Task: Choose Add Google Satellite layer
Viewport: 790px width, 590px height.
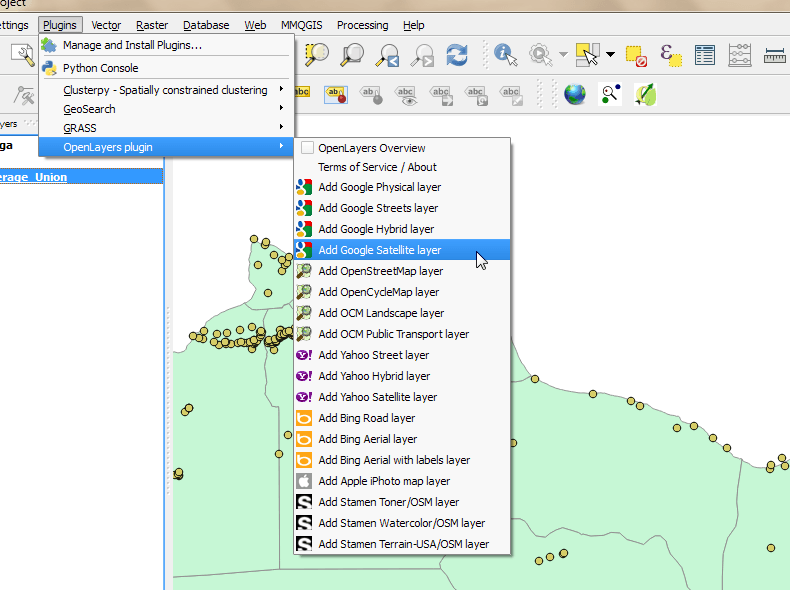Action: click(x=379, y=250)
